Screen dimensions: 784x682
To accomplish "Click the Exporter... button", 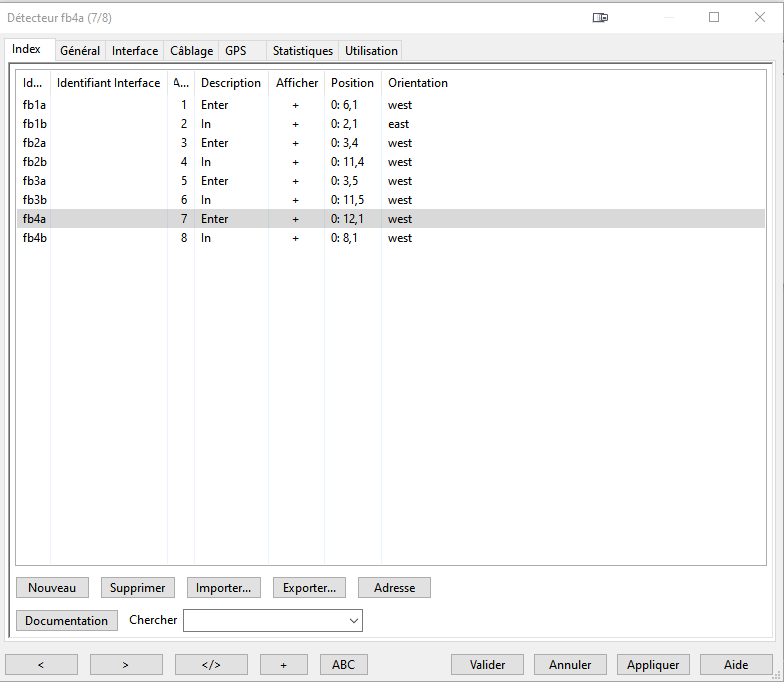I will pos(310,588).
